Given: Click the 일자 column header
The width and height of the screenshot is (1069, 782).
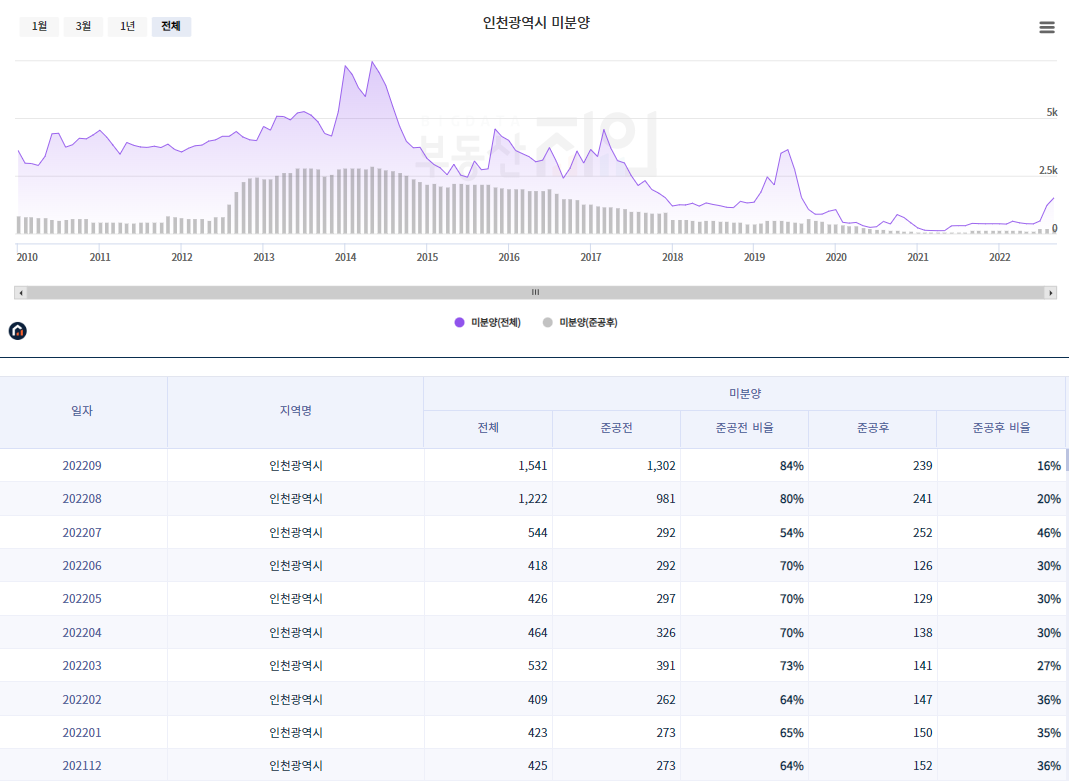Looking at the screenshot, I should (82, 411).
